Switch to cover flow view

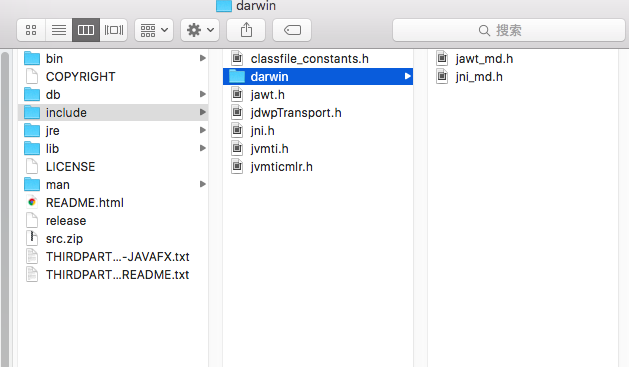pos(114,30)
